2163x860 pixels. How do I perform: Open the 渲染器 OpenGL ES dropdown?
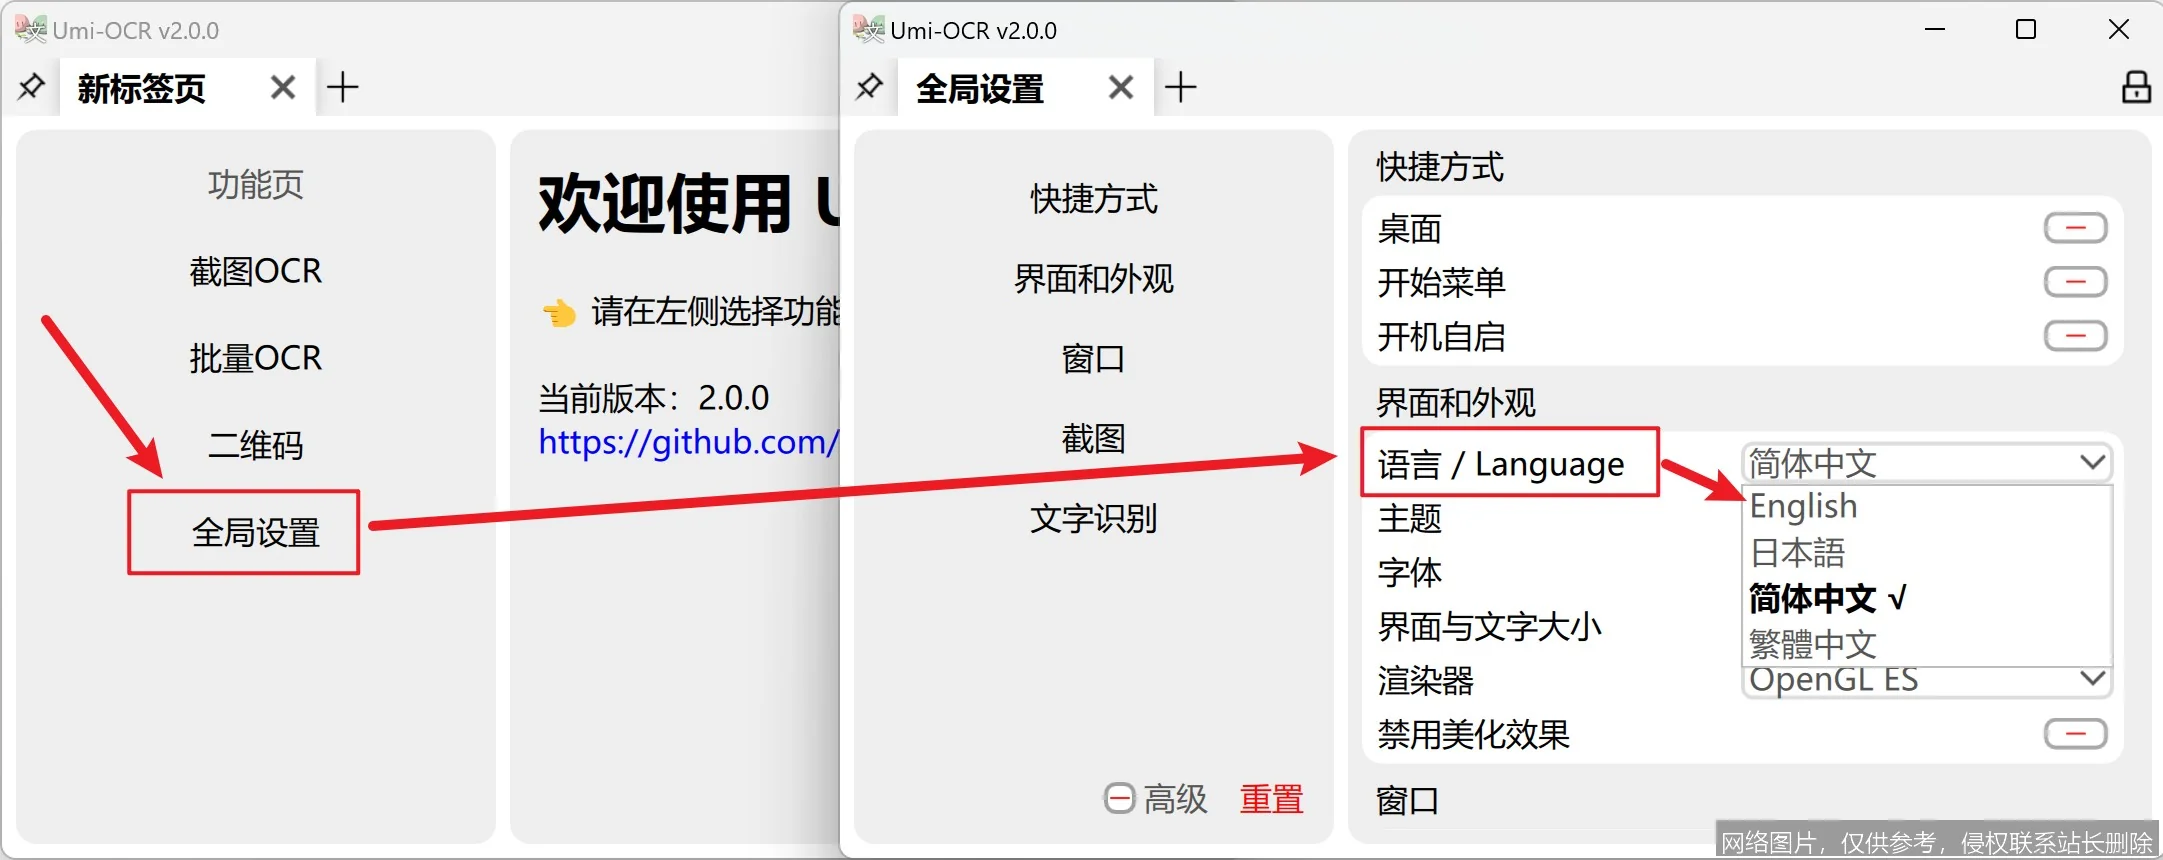pos(1927,681)
